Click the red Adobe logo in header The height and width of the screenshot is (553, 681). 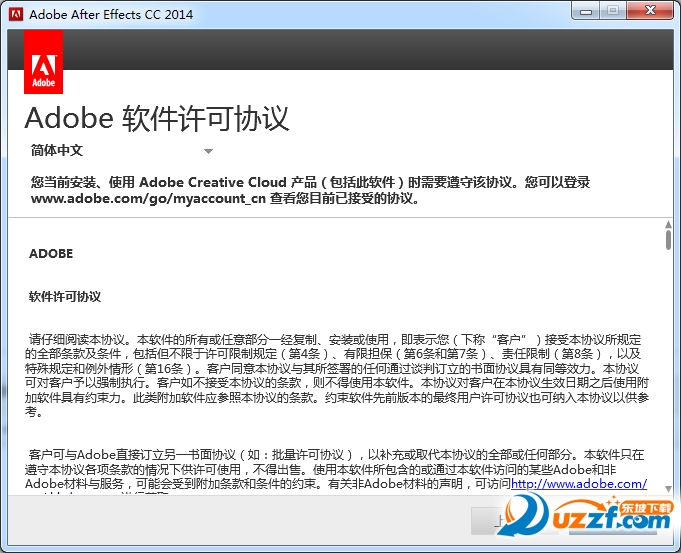point(43,62)
